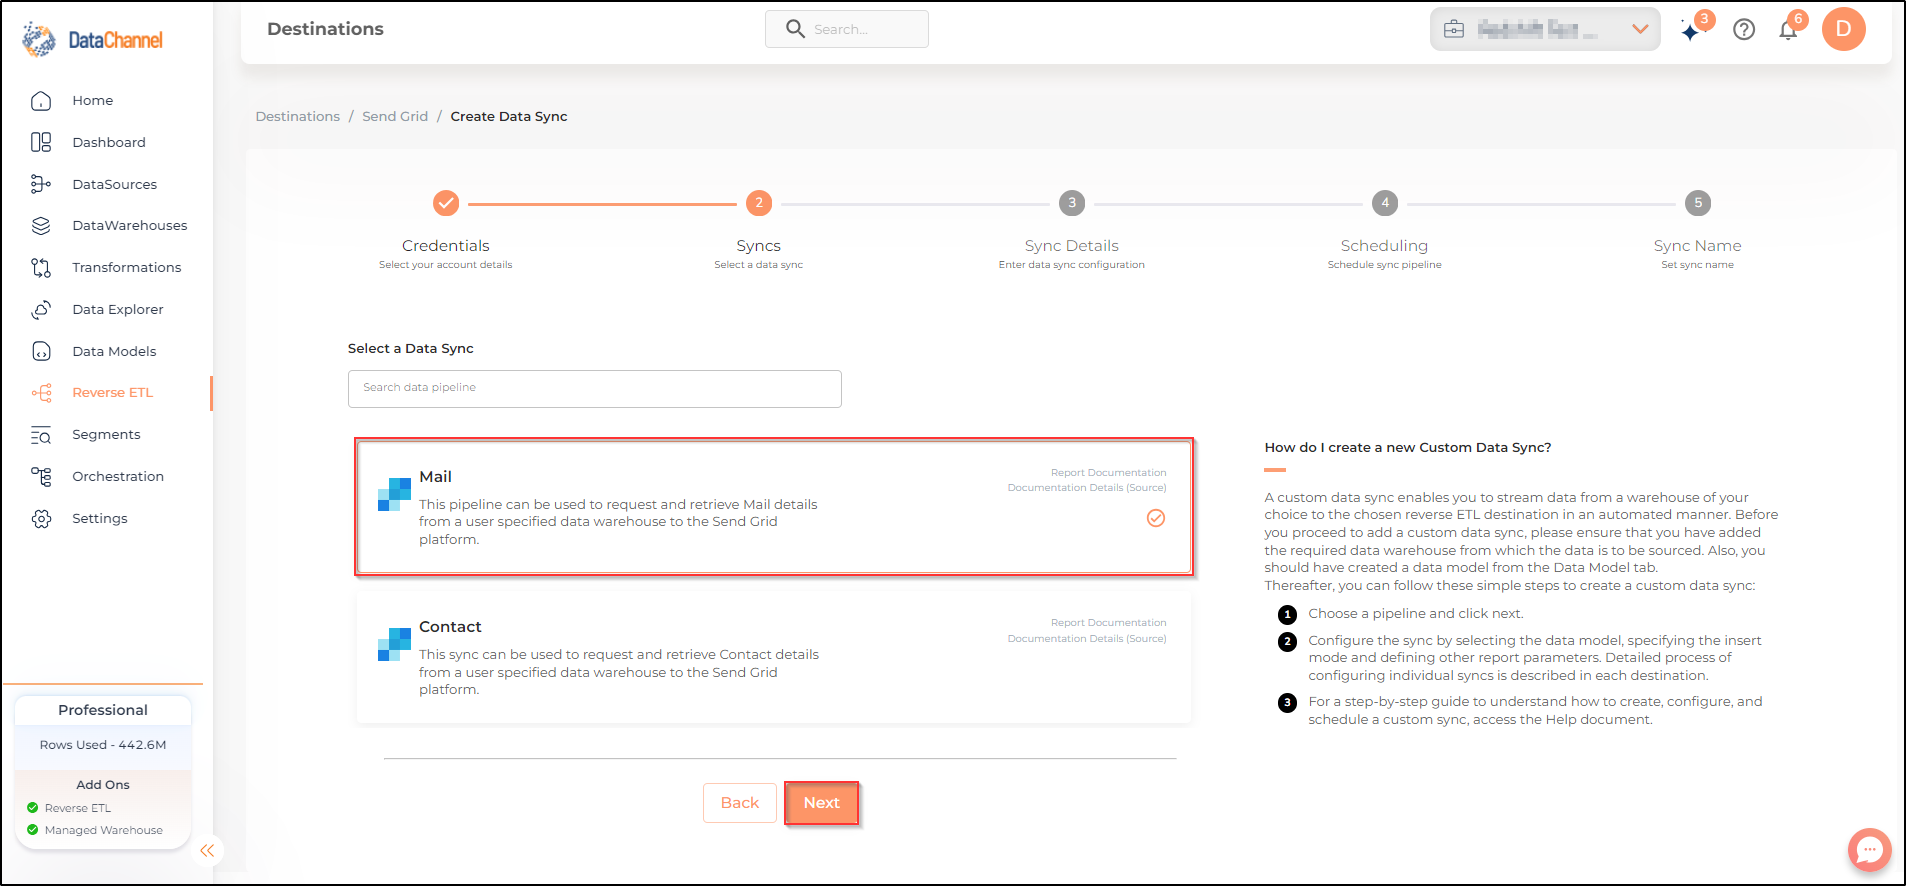
Task: Click Create Data Sync breadcrumb text
Action: [509, 116]
